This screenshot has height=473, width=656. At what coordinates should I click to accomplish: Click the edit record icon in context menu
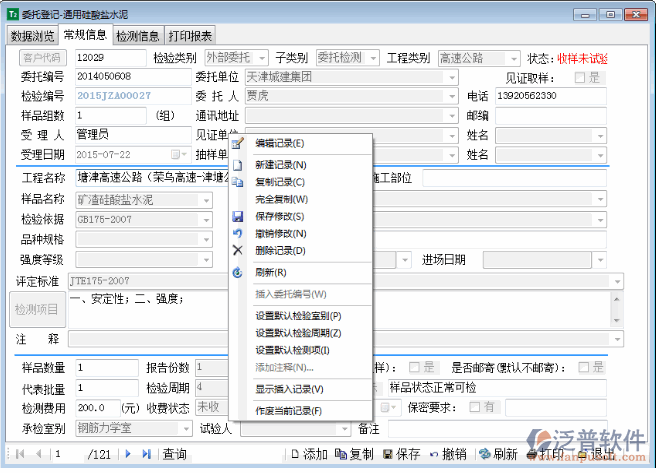click(x=237, y=144)
